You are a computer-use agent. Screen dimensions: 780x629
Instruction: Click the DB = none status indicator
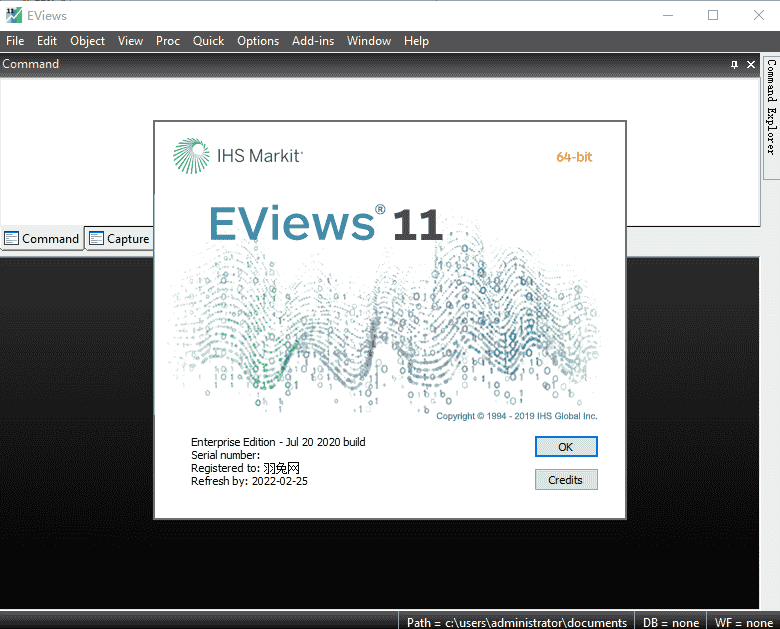tap(671, 622)
